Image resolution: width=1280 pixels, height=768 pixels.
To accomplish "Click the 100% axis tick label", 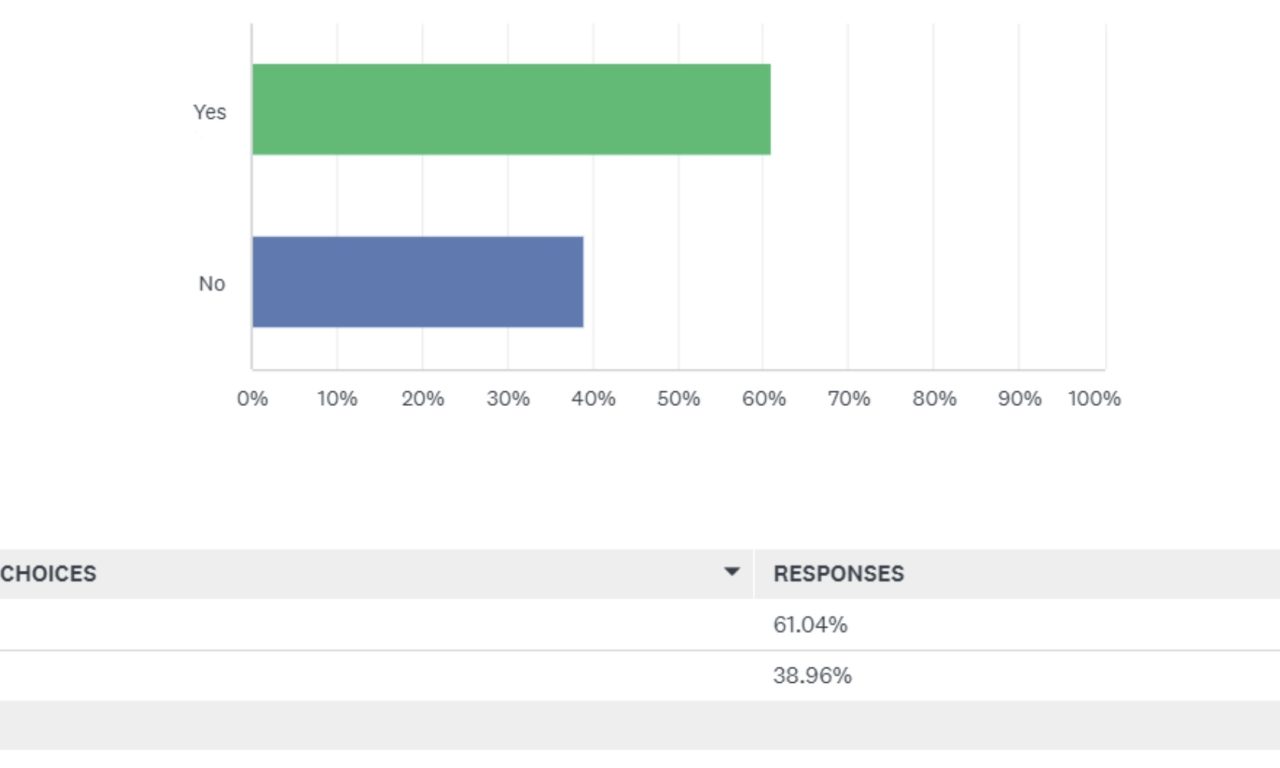I will 1094,399.
